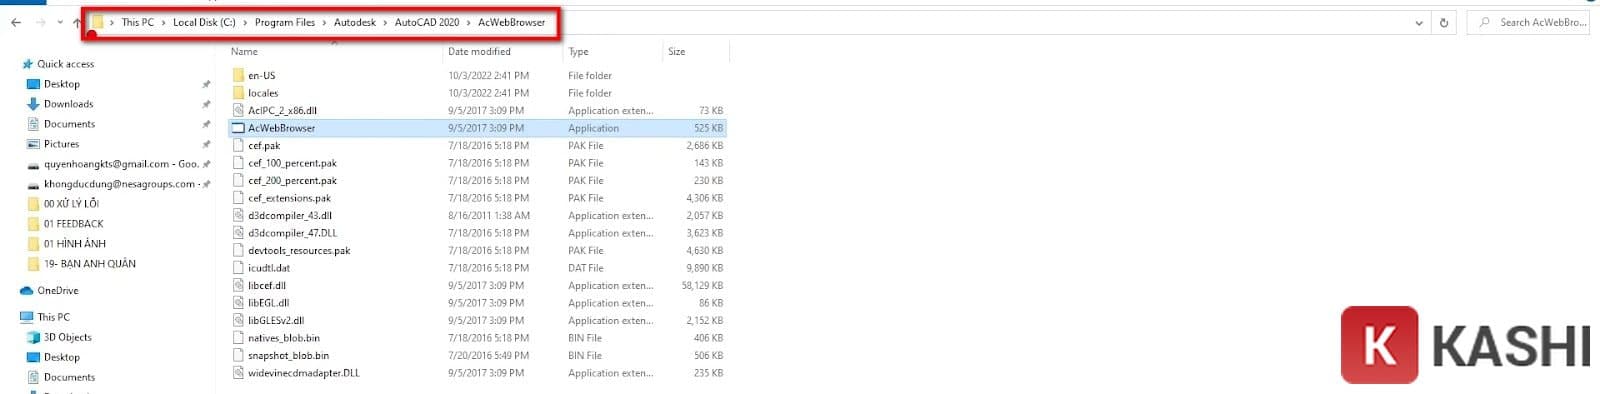This screenshot has width=1600, height=394.
Task: Select cef_200_percent.pak file icon
Action: tap(238, 180)
